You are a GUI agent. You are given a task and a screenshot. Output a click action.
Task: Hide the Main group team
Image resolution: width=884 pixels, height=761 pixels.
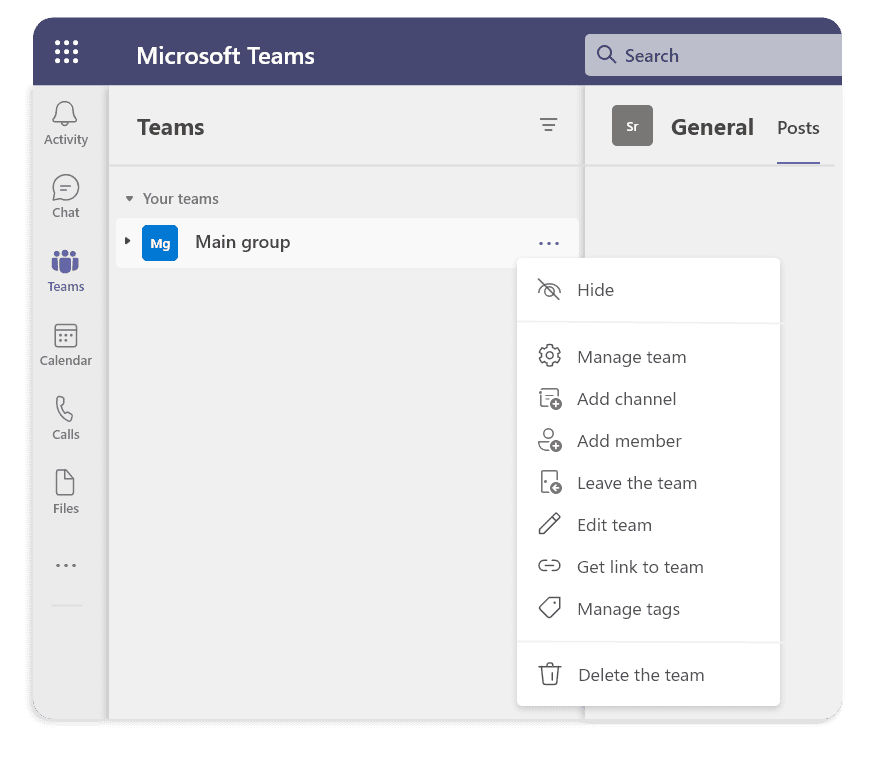[595, 290]
